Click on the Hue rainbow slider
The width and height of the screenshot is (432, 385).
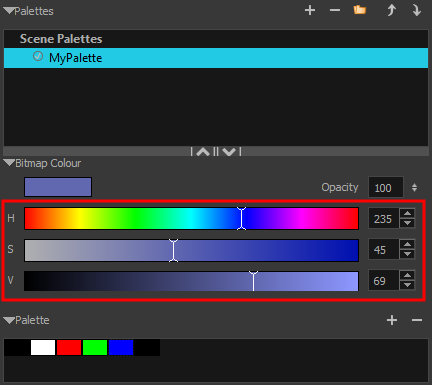(x=191, y=218)
